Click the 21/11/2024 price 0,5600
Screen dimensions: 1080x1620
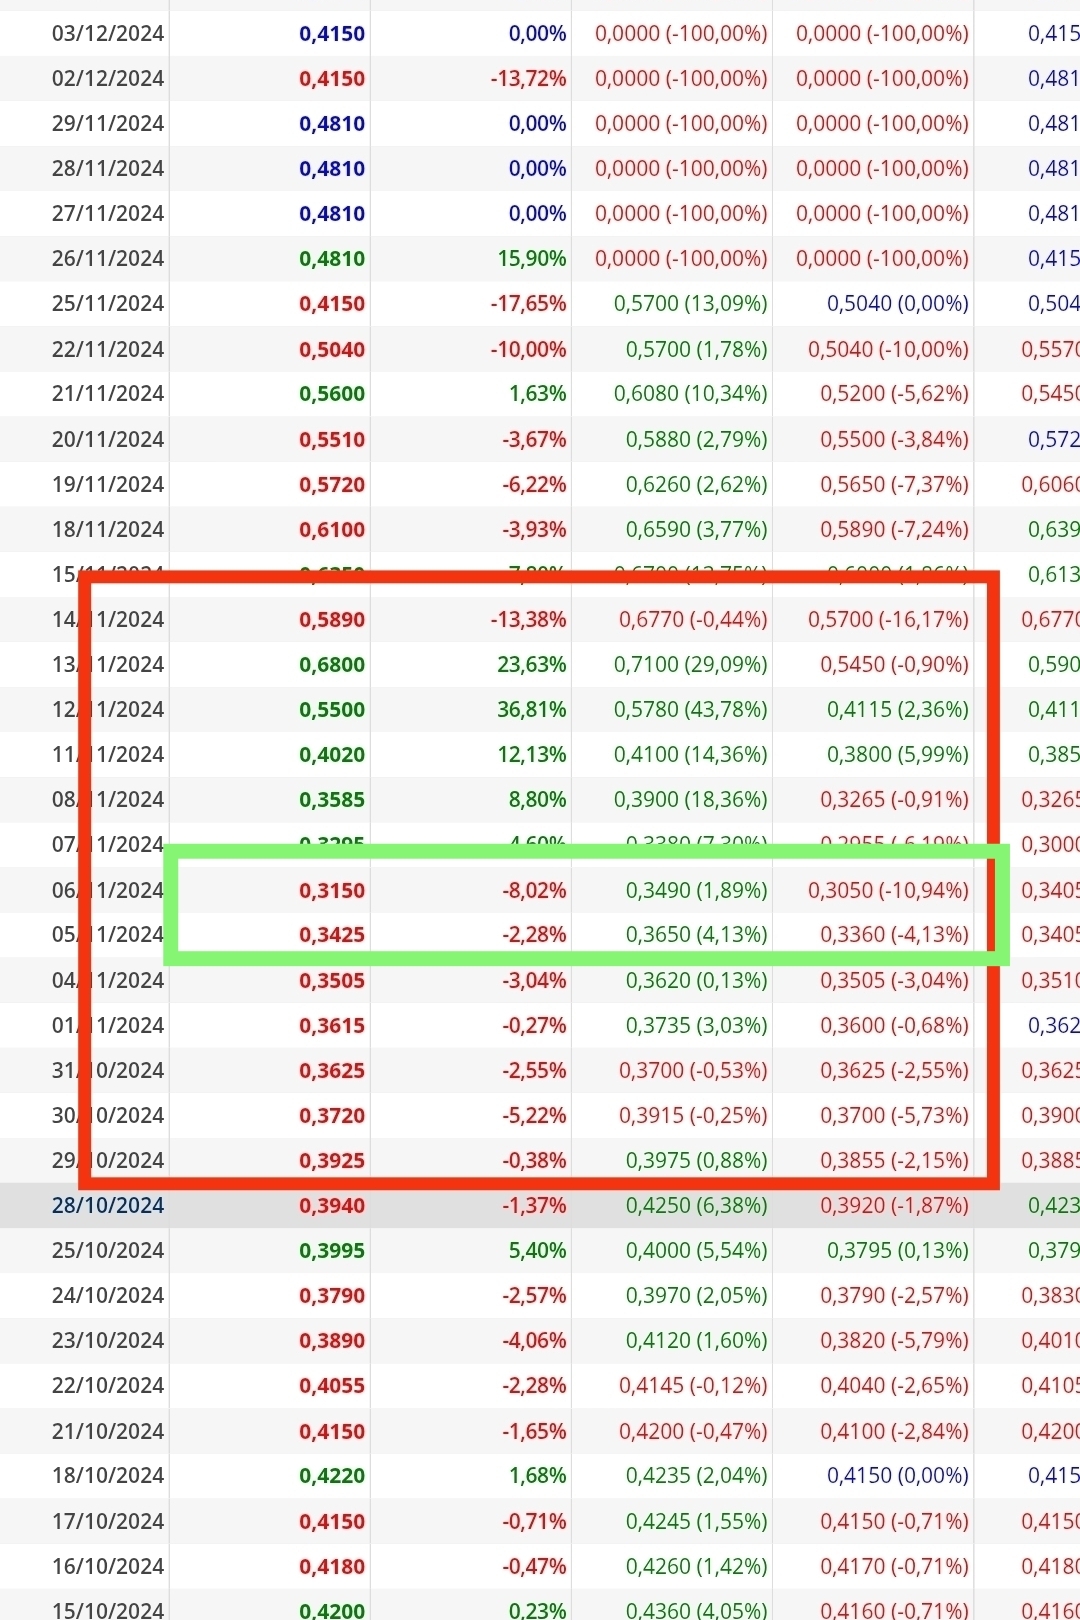point(332,394)
